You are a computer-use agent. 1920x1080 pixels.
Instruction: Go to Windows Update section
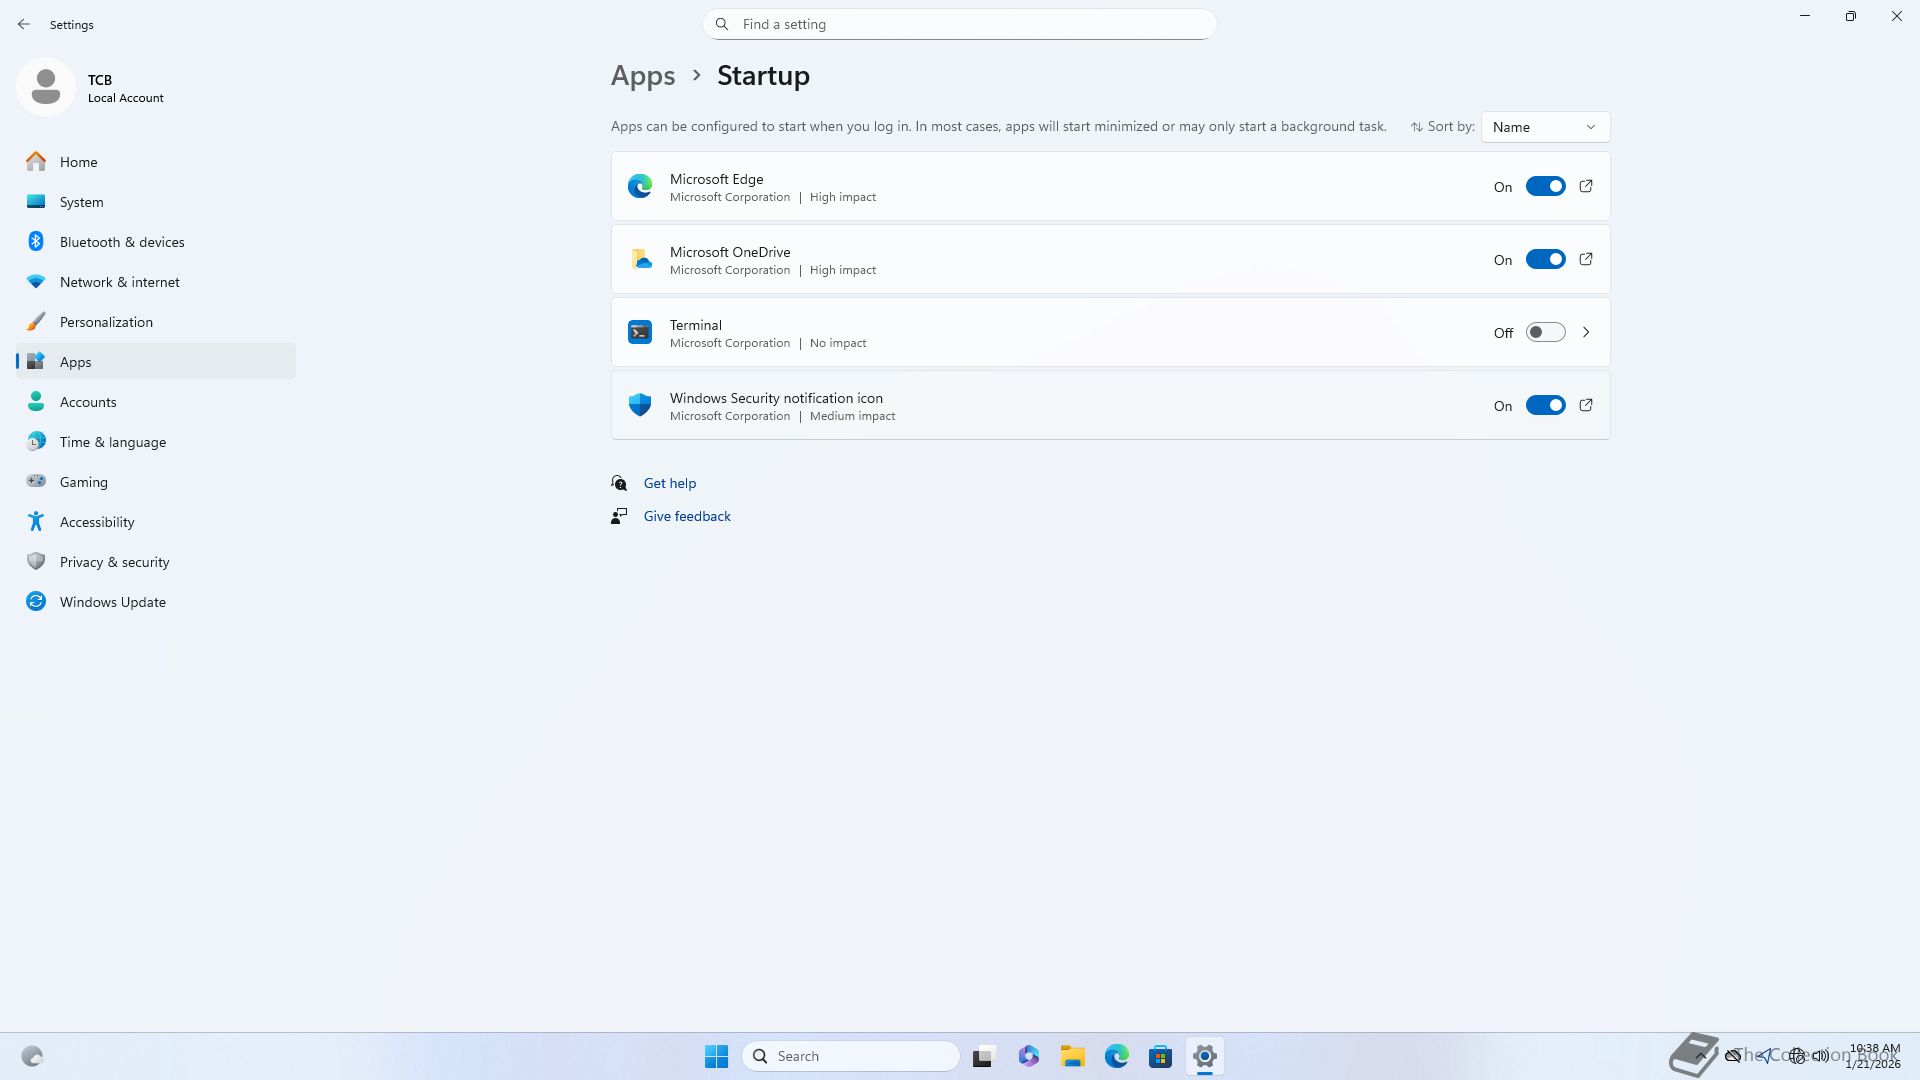pyautogui.click(x=112, y=602)
